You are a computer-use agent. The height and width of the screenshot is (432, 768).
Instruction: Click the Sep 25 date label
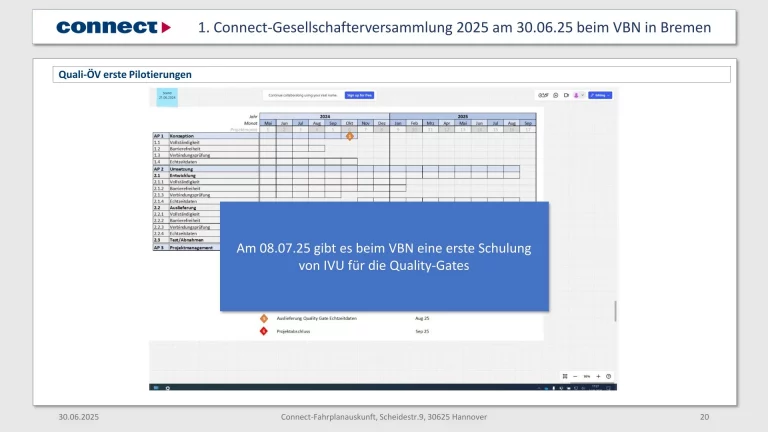coord(422,331)
